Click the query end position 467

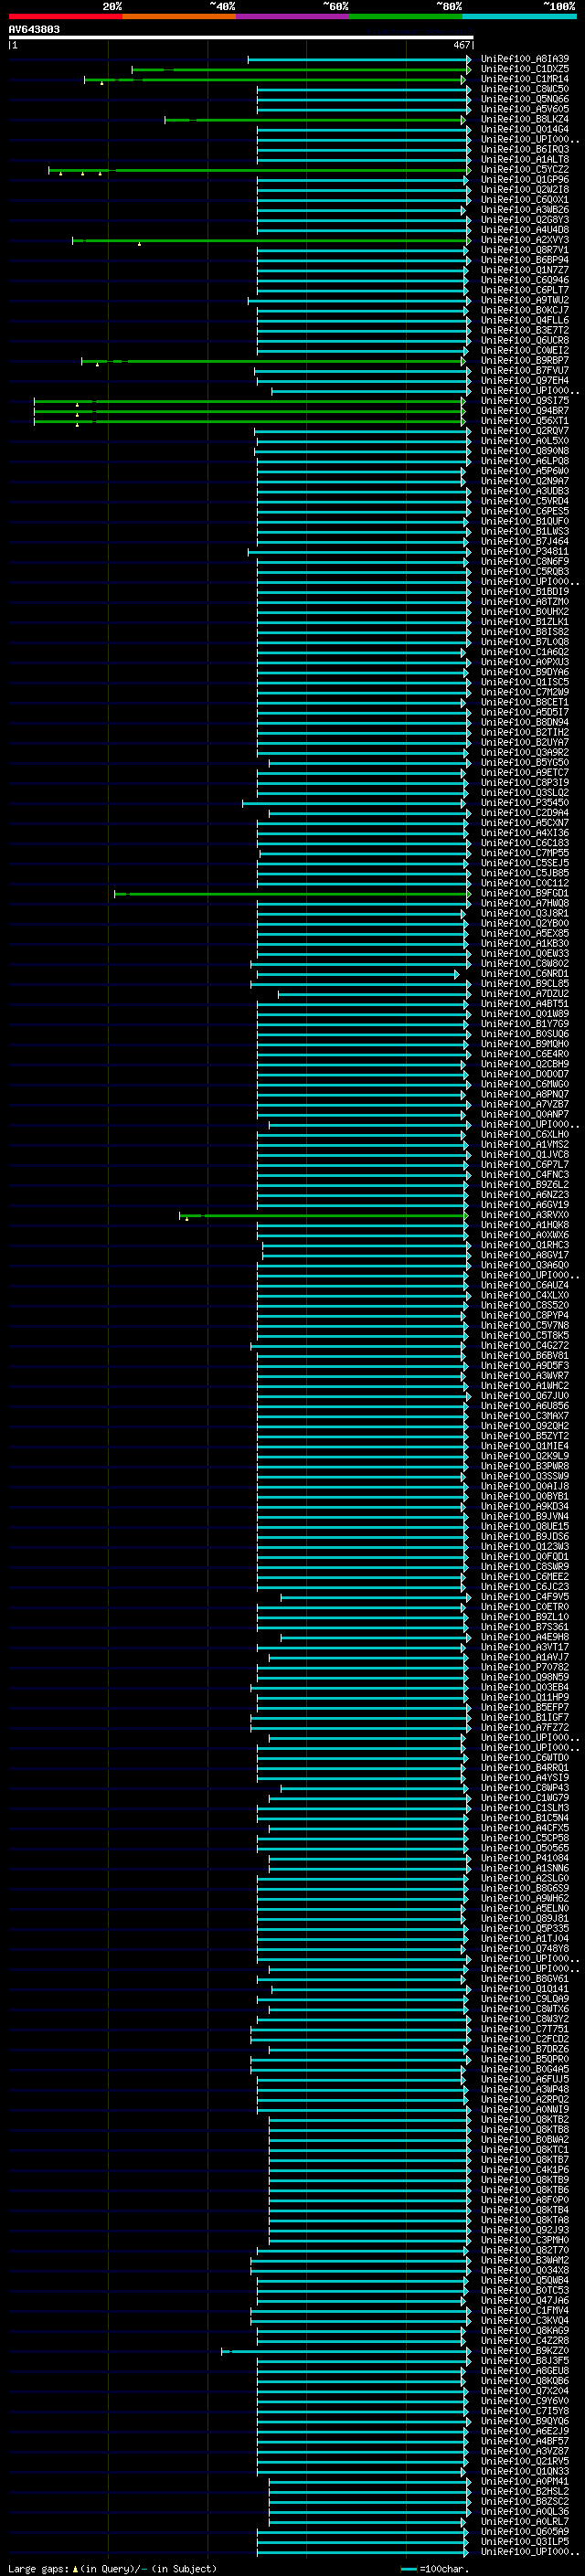coord(461,45)
